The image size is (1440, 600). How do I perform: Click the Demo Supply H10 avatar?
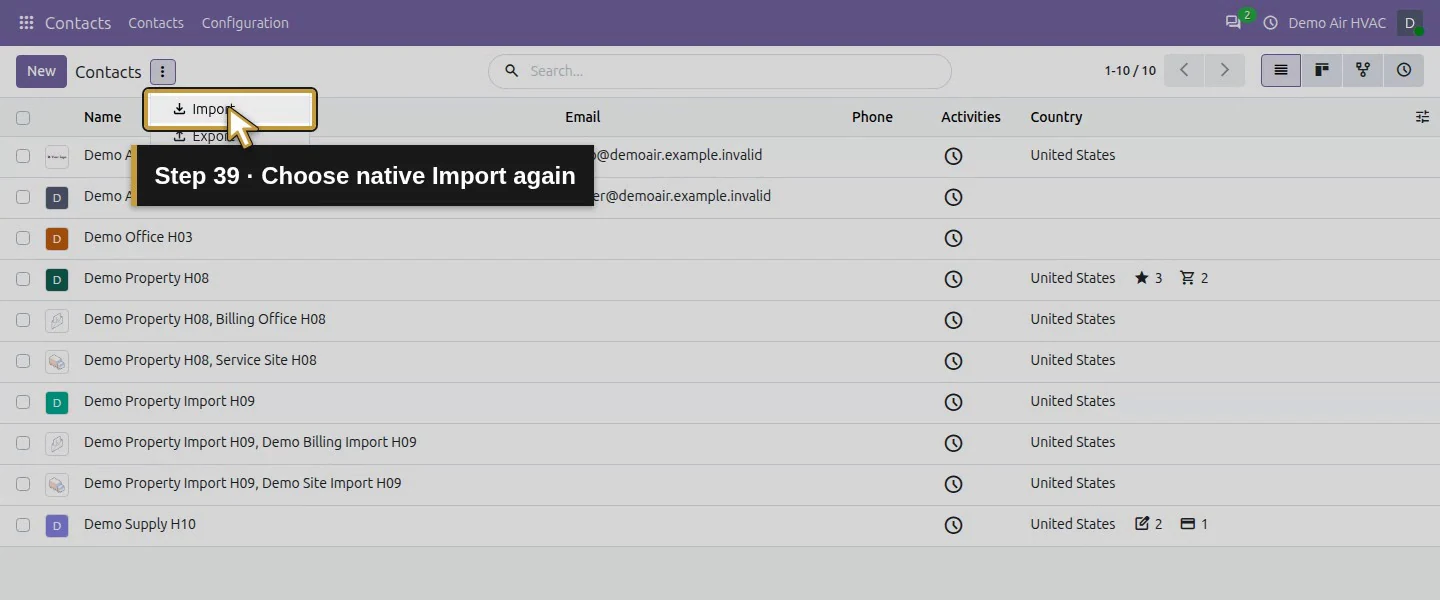pyautogui.click(x=57, y=525)
